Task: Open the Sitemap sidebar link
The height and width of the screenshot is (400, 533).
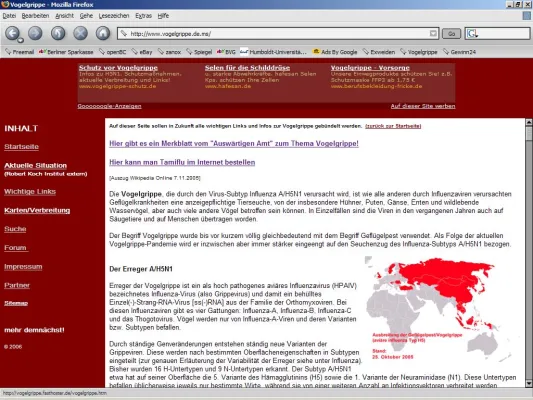Action: (16, 303)
